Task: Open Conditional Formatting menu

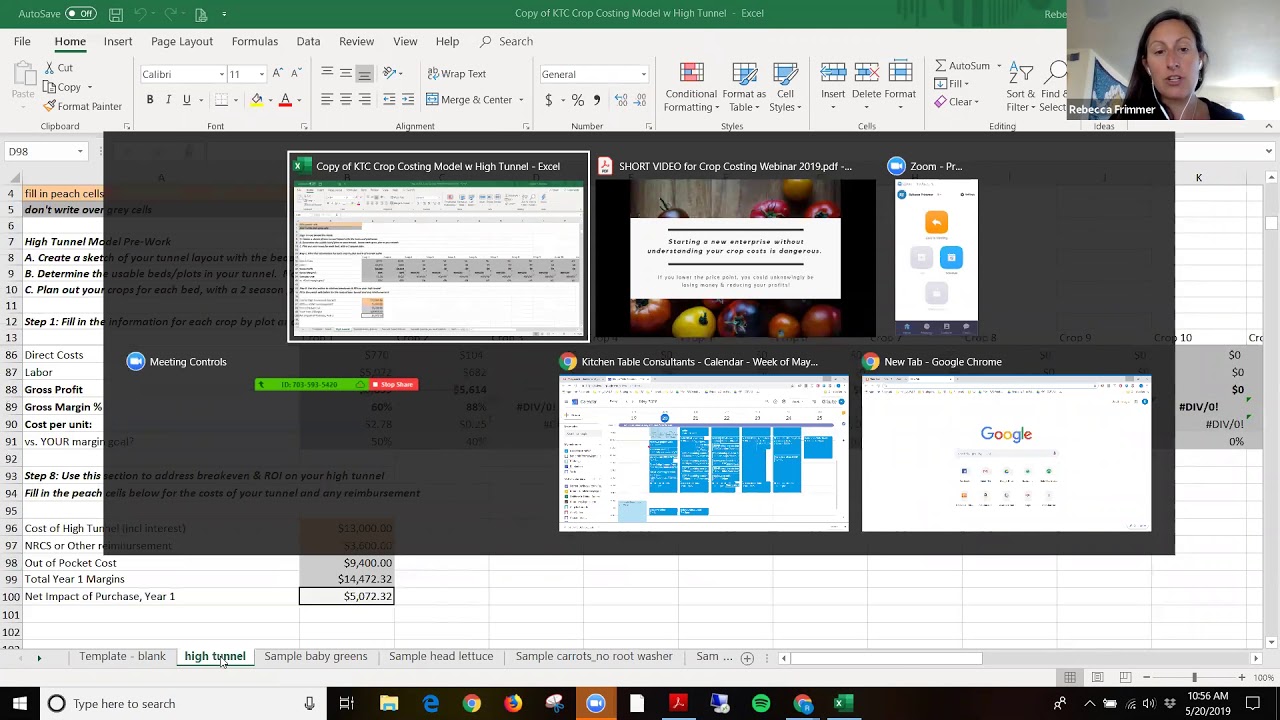Action: click(x=691, y=88)
